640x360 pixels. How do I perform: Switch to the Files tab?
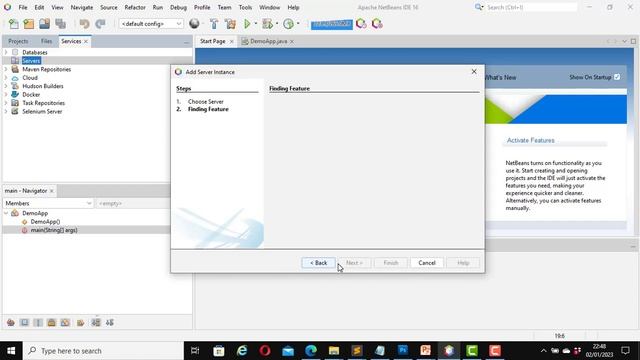click(x=47, y=41)
